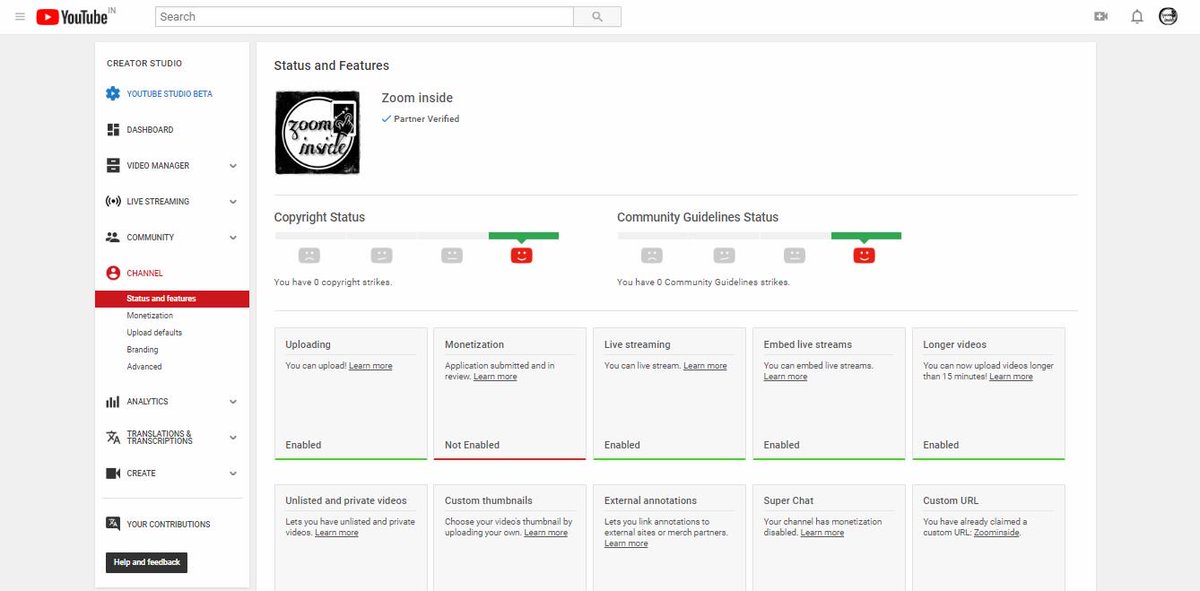Open the notifications bell
This screenshot has width=1200, height=591.
coord(1137,17)
